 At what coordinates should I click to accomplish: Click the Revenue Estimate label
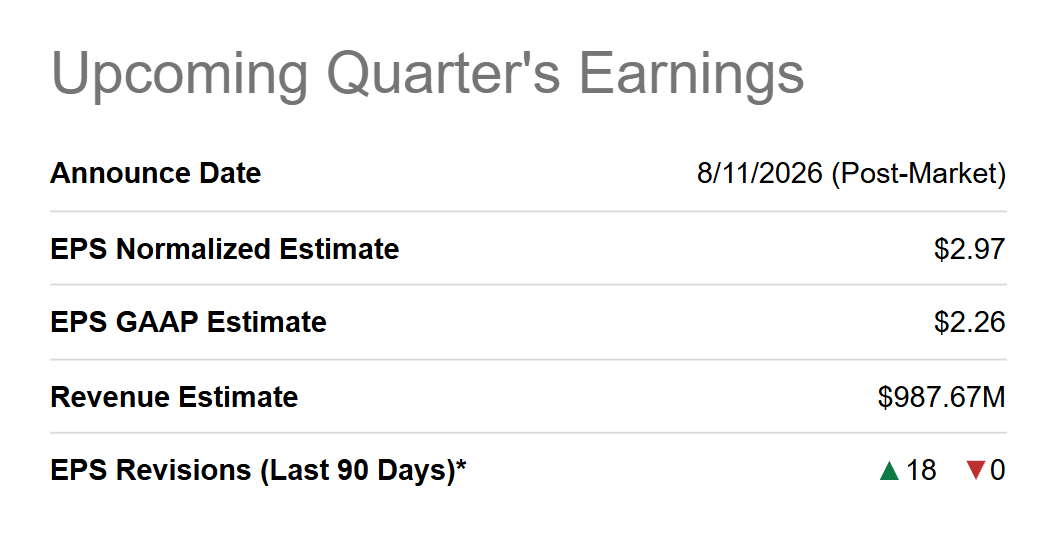[174, 396]
